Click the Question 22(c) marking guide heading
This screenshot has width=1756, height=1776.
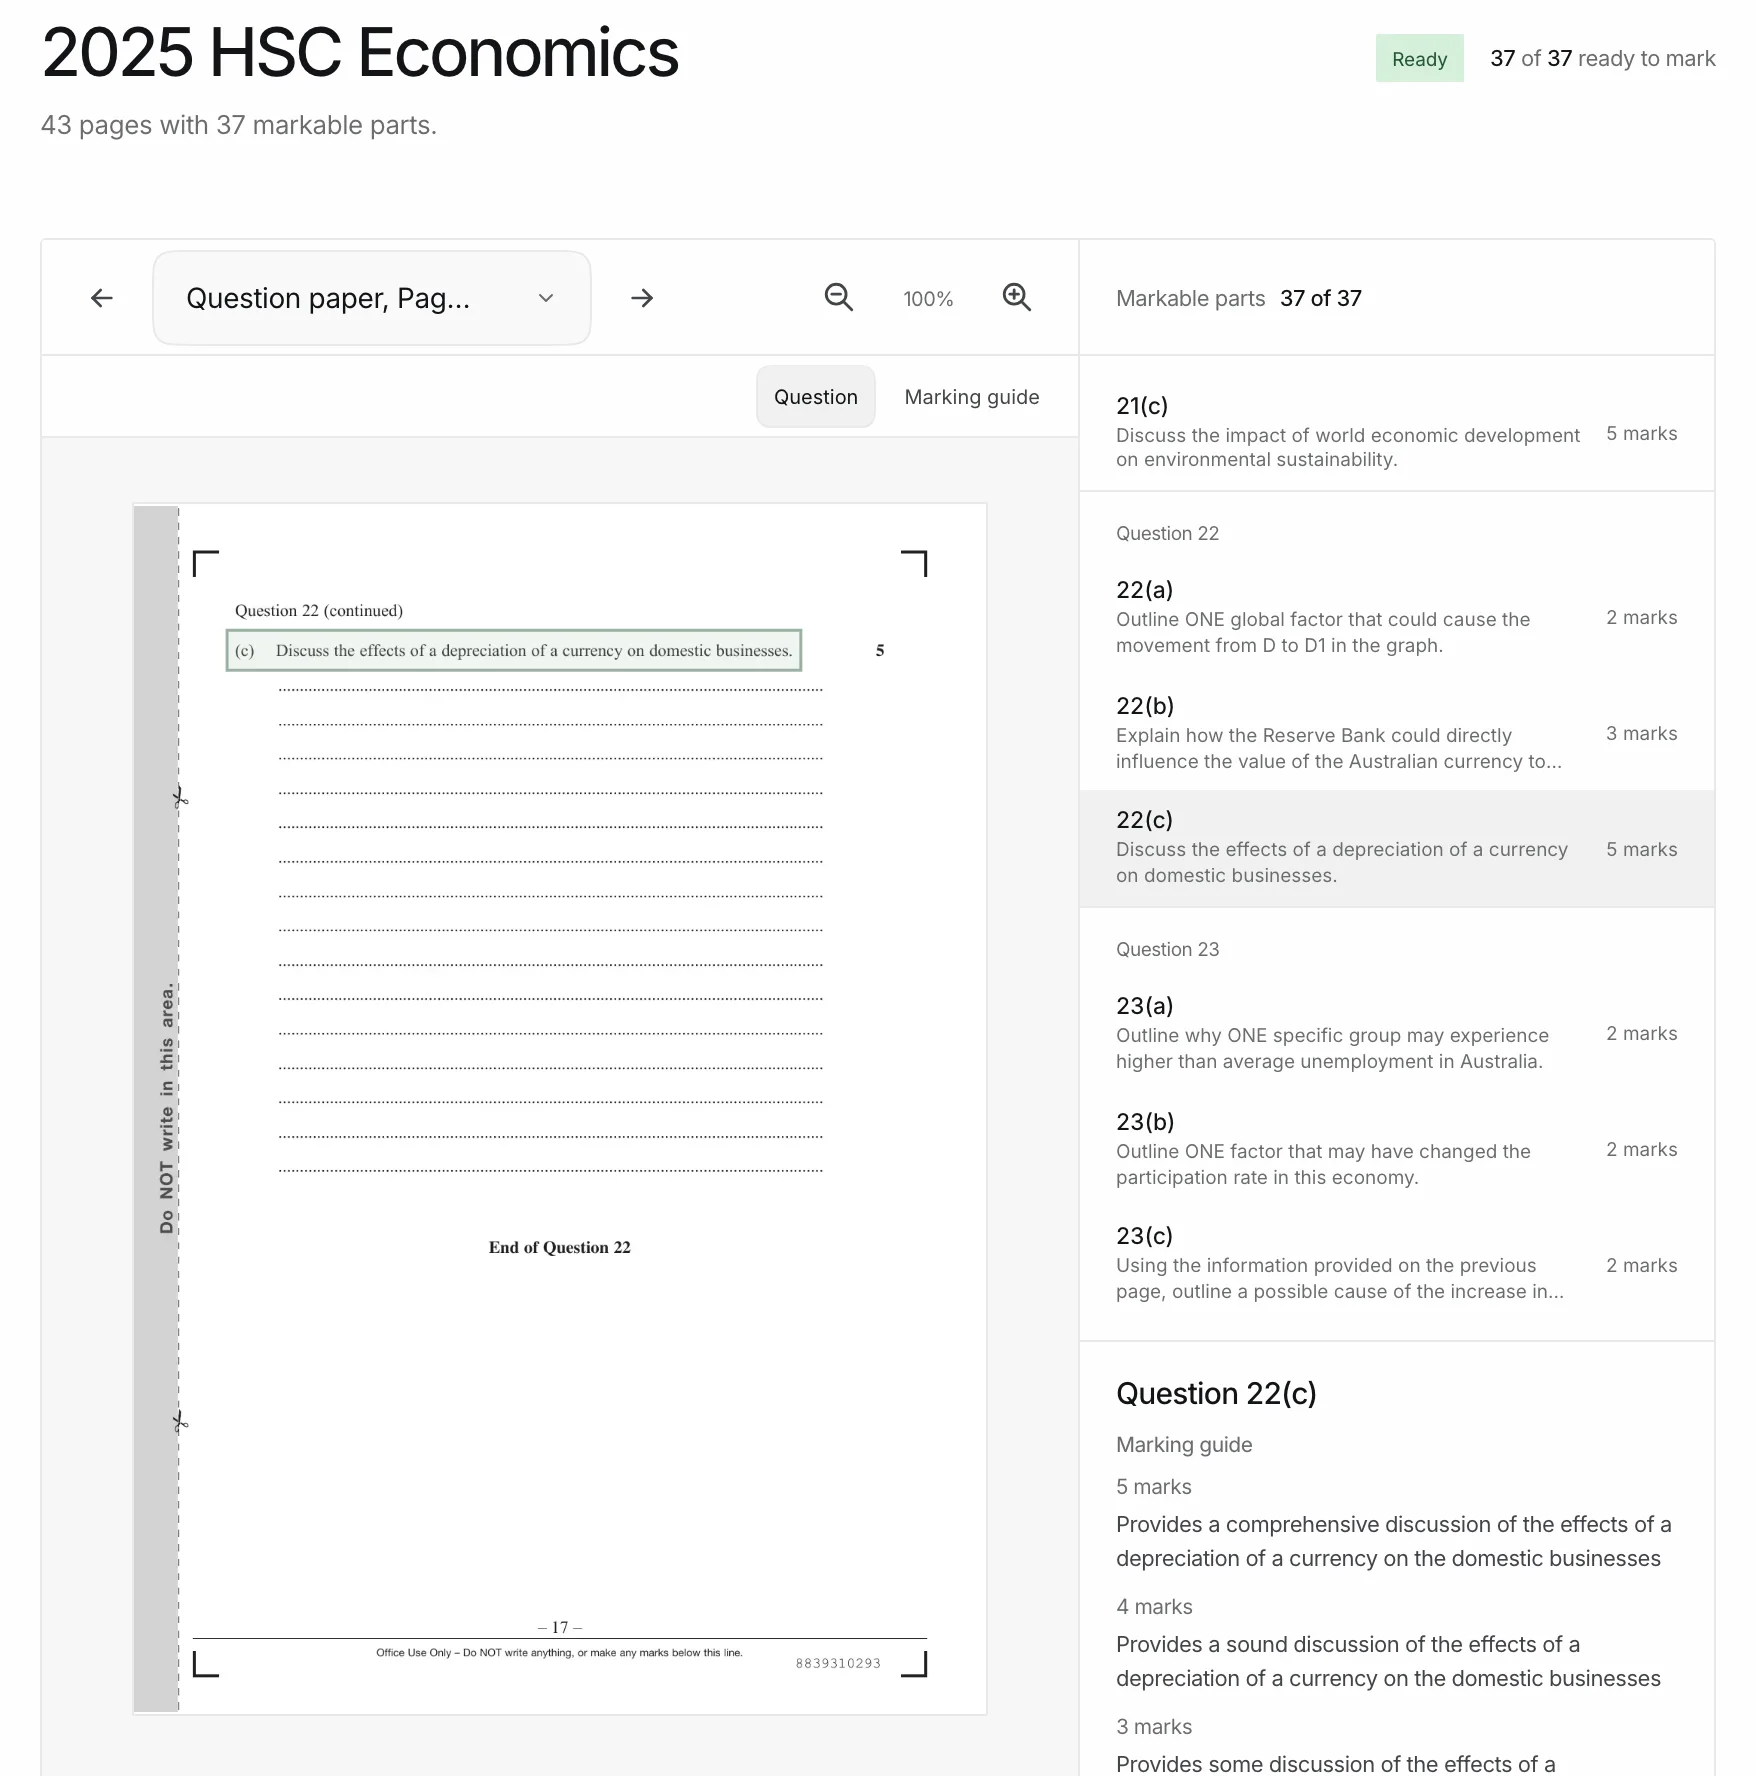click(1216, 1394)
